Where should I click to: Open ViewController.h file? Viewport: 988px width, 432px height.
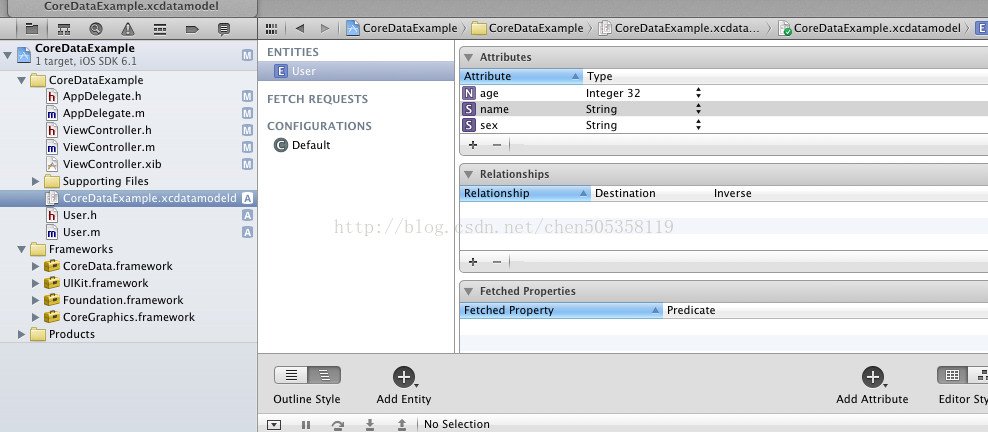107,131
